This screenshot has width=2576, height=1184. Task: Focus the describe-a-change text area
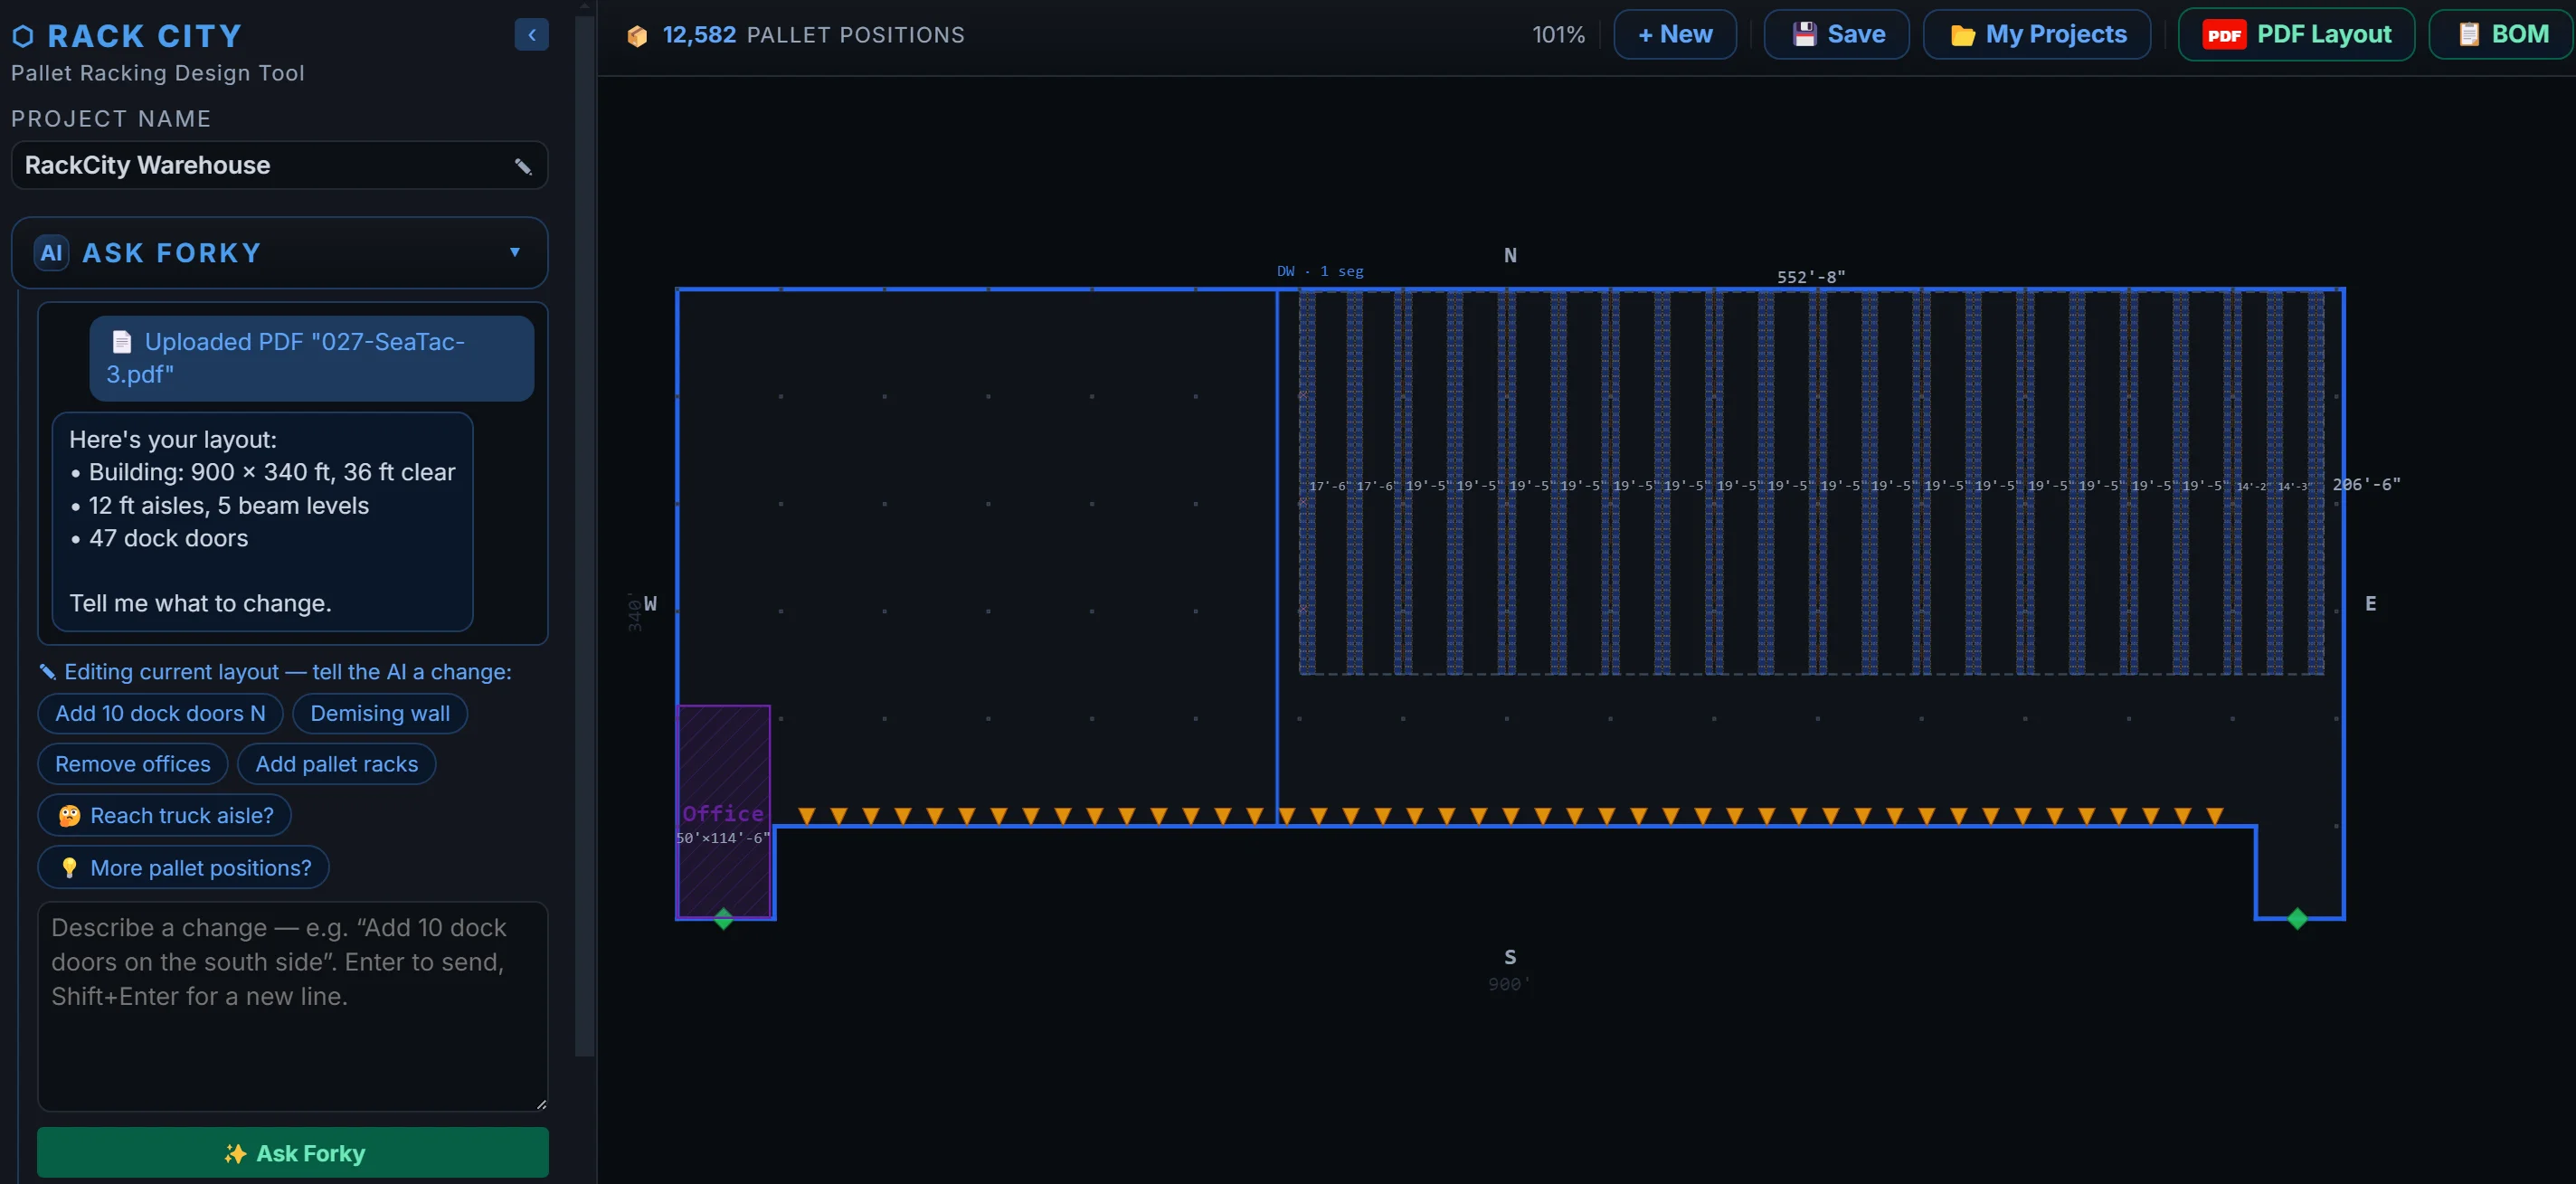(x=293, y=1006)
